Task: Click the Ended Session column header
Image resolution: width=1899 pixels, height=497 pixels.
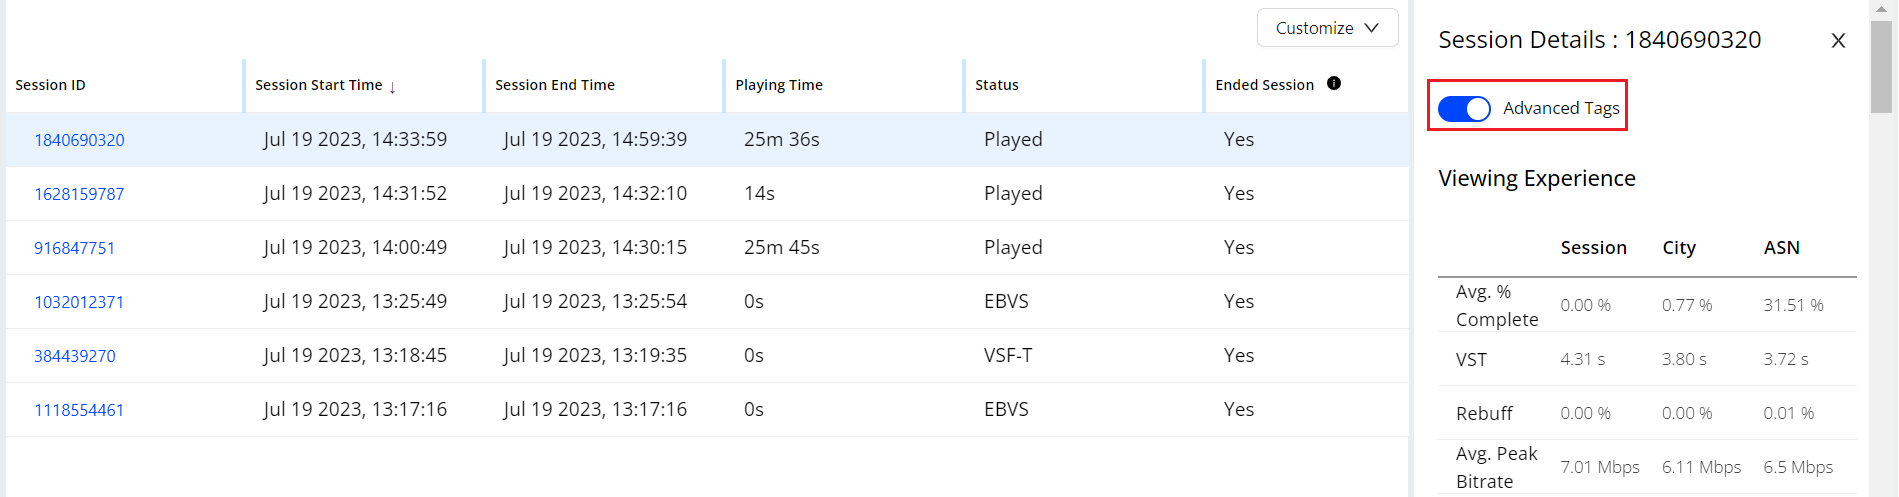Action: coord(1264,85)
